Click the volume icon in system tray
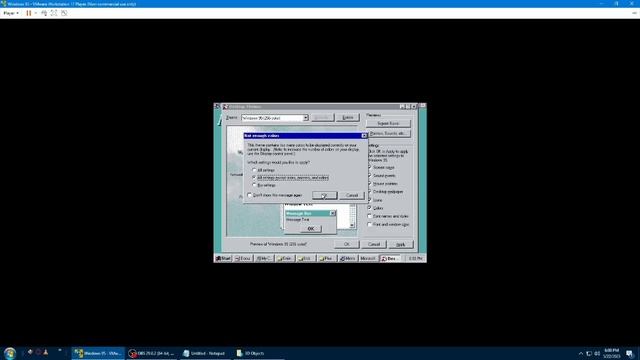 (x=597, y=353)
